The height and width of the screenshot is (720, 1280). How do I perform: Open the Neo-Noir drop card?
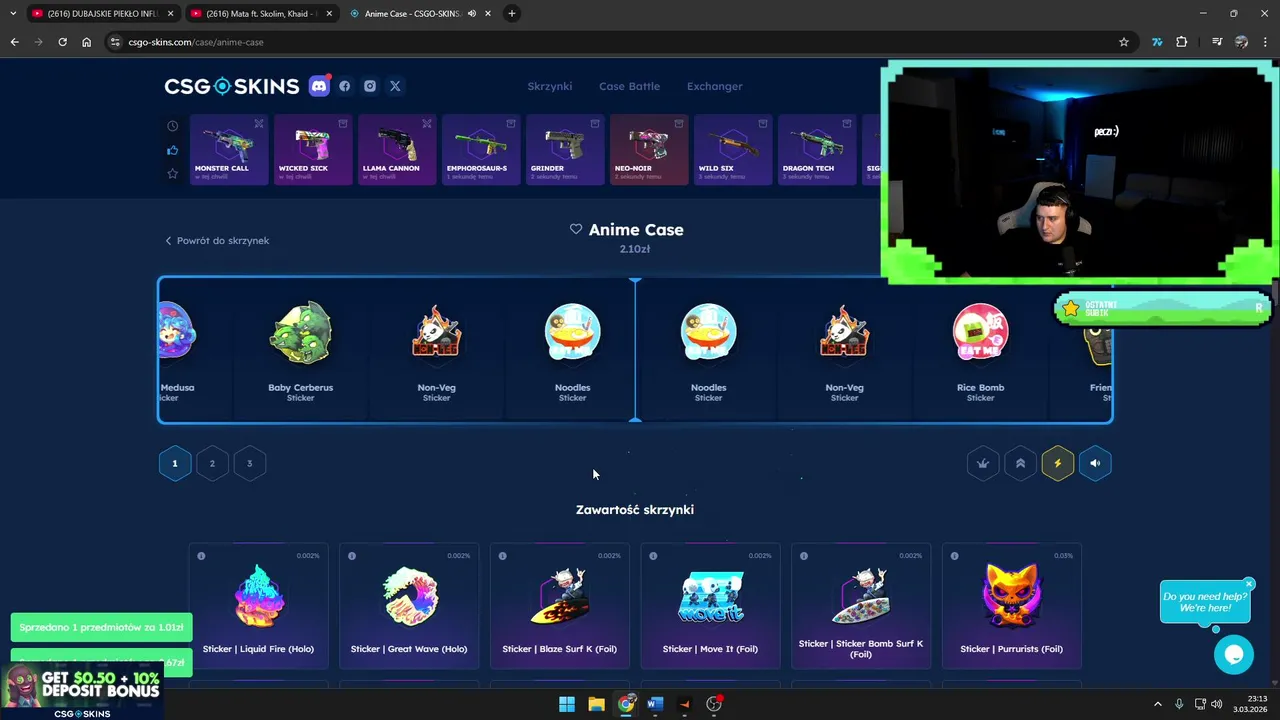coord(649,150)
